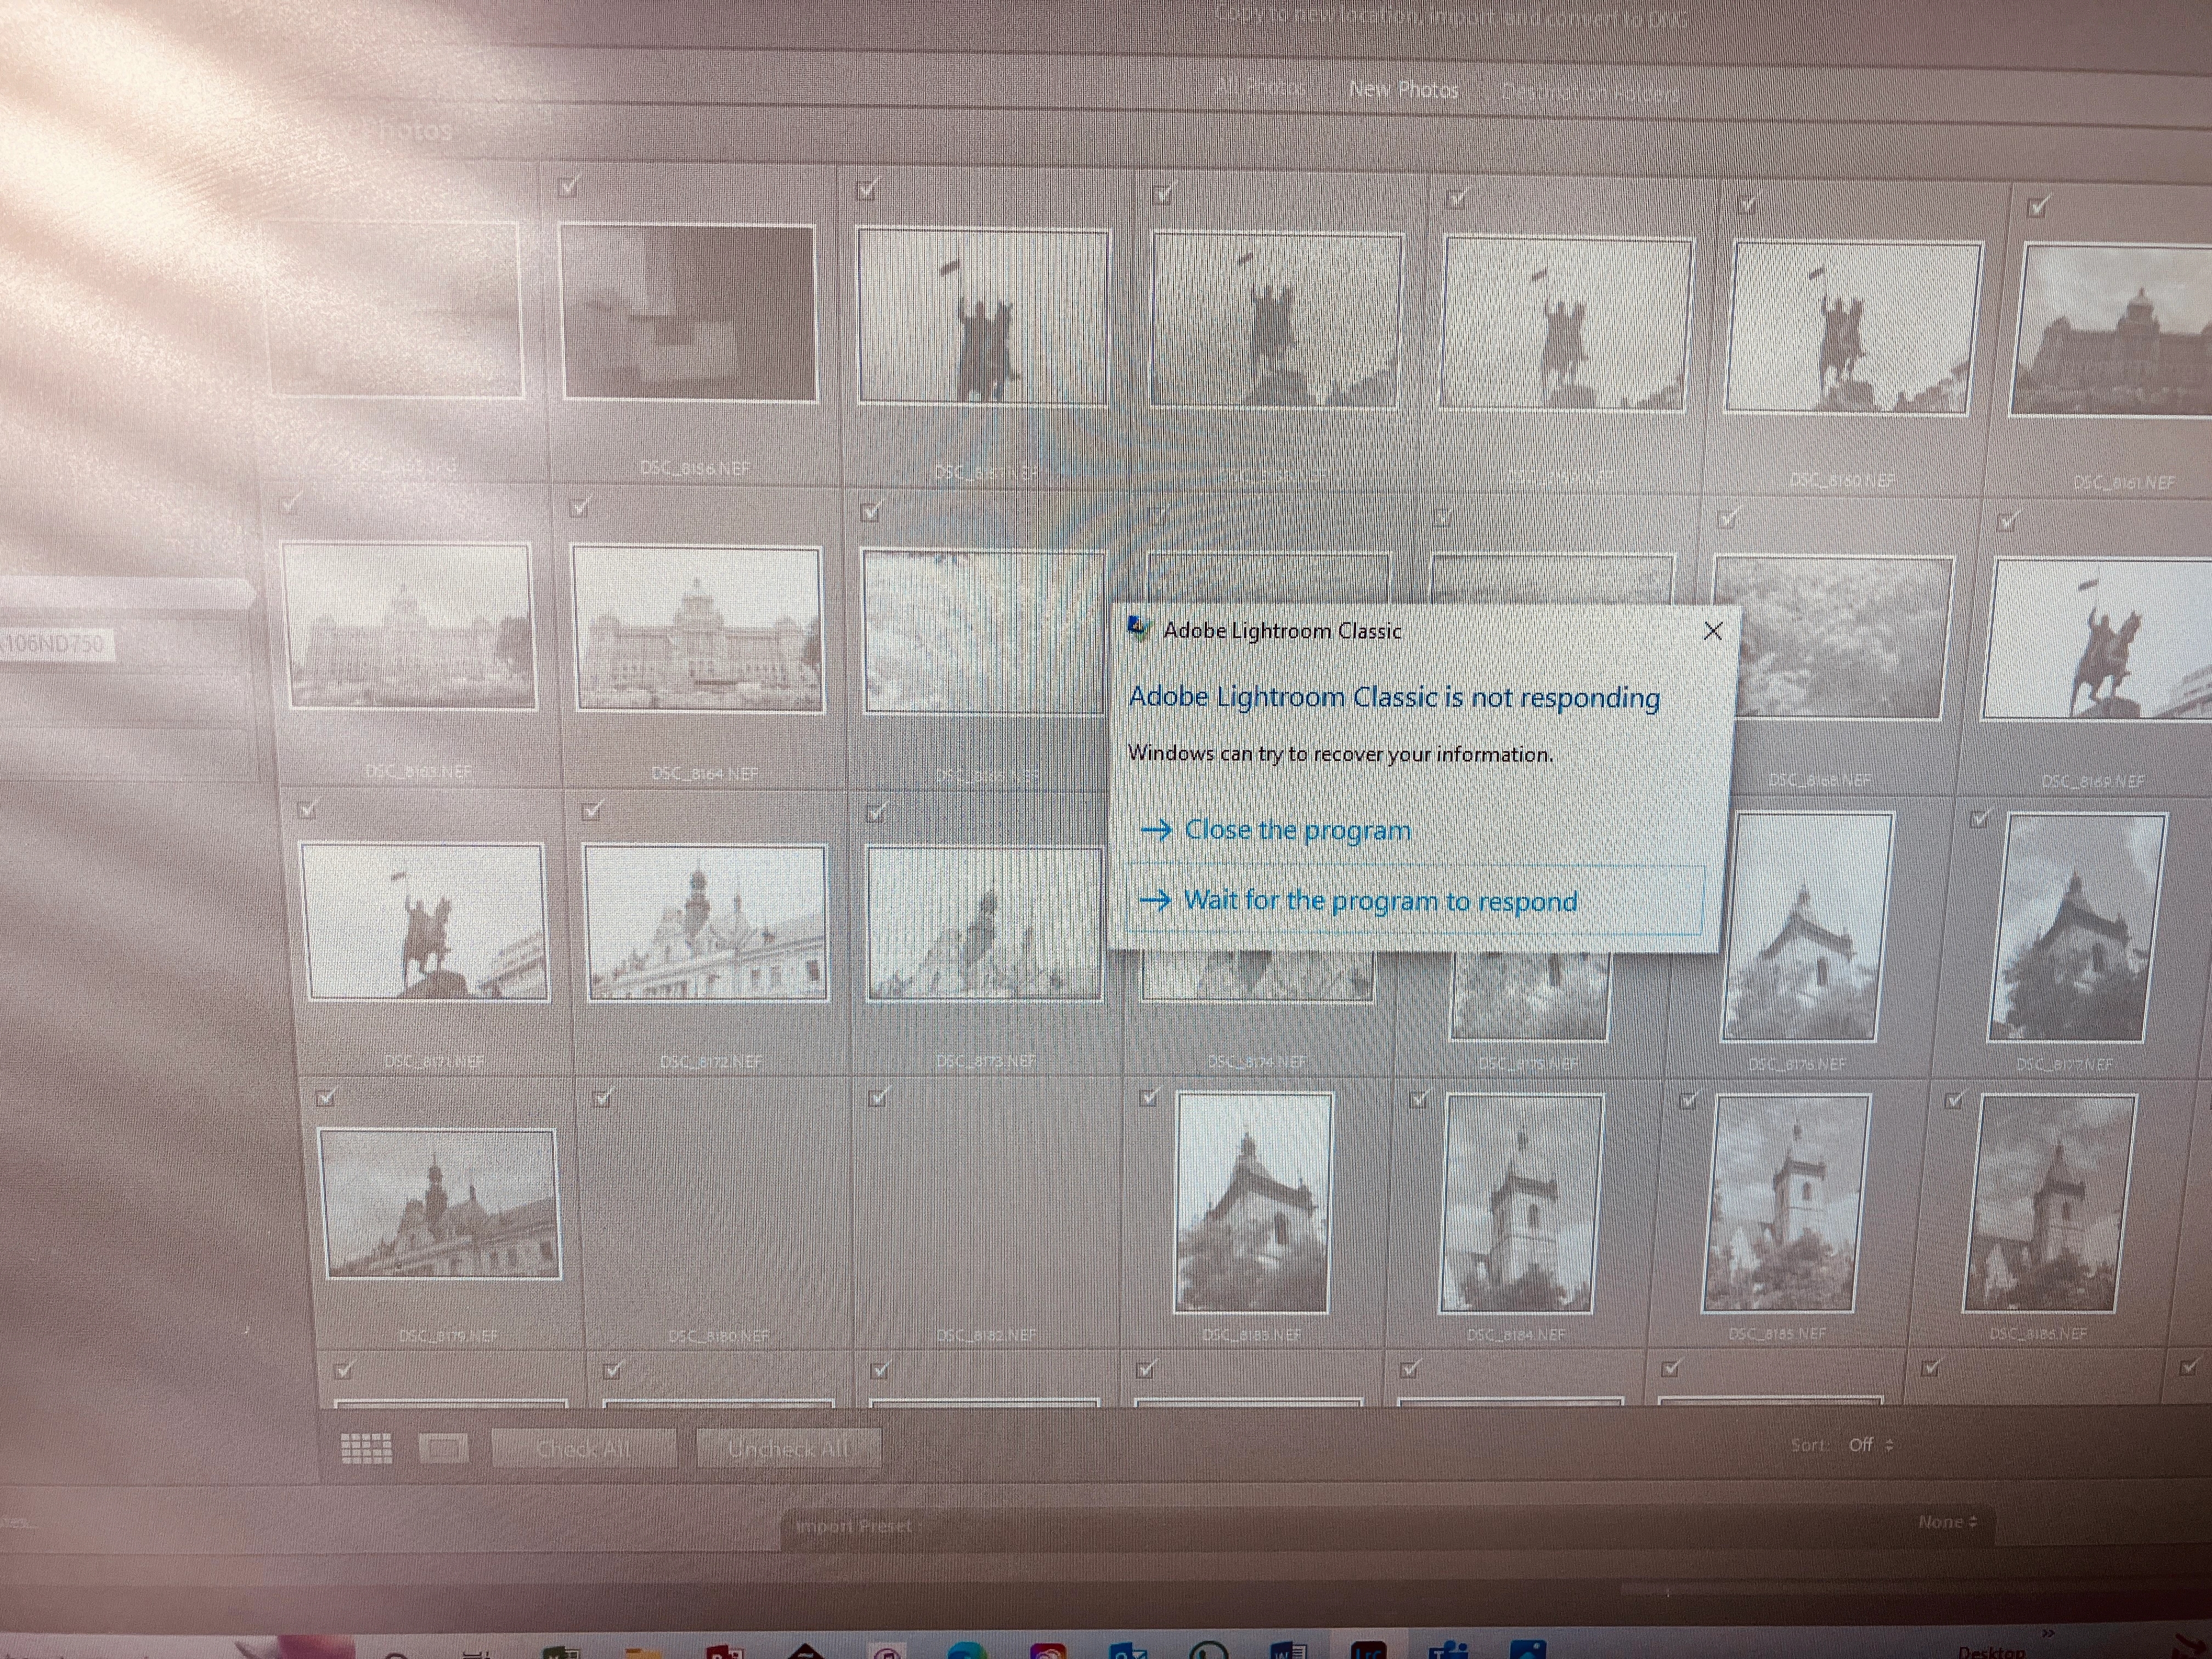Screen dimensions: 2212x1659
Task: Open Word from the taskbar
Action: 1288,1651
